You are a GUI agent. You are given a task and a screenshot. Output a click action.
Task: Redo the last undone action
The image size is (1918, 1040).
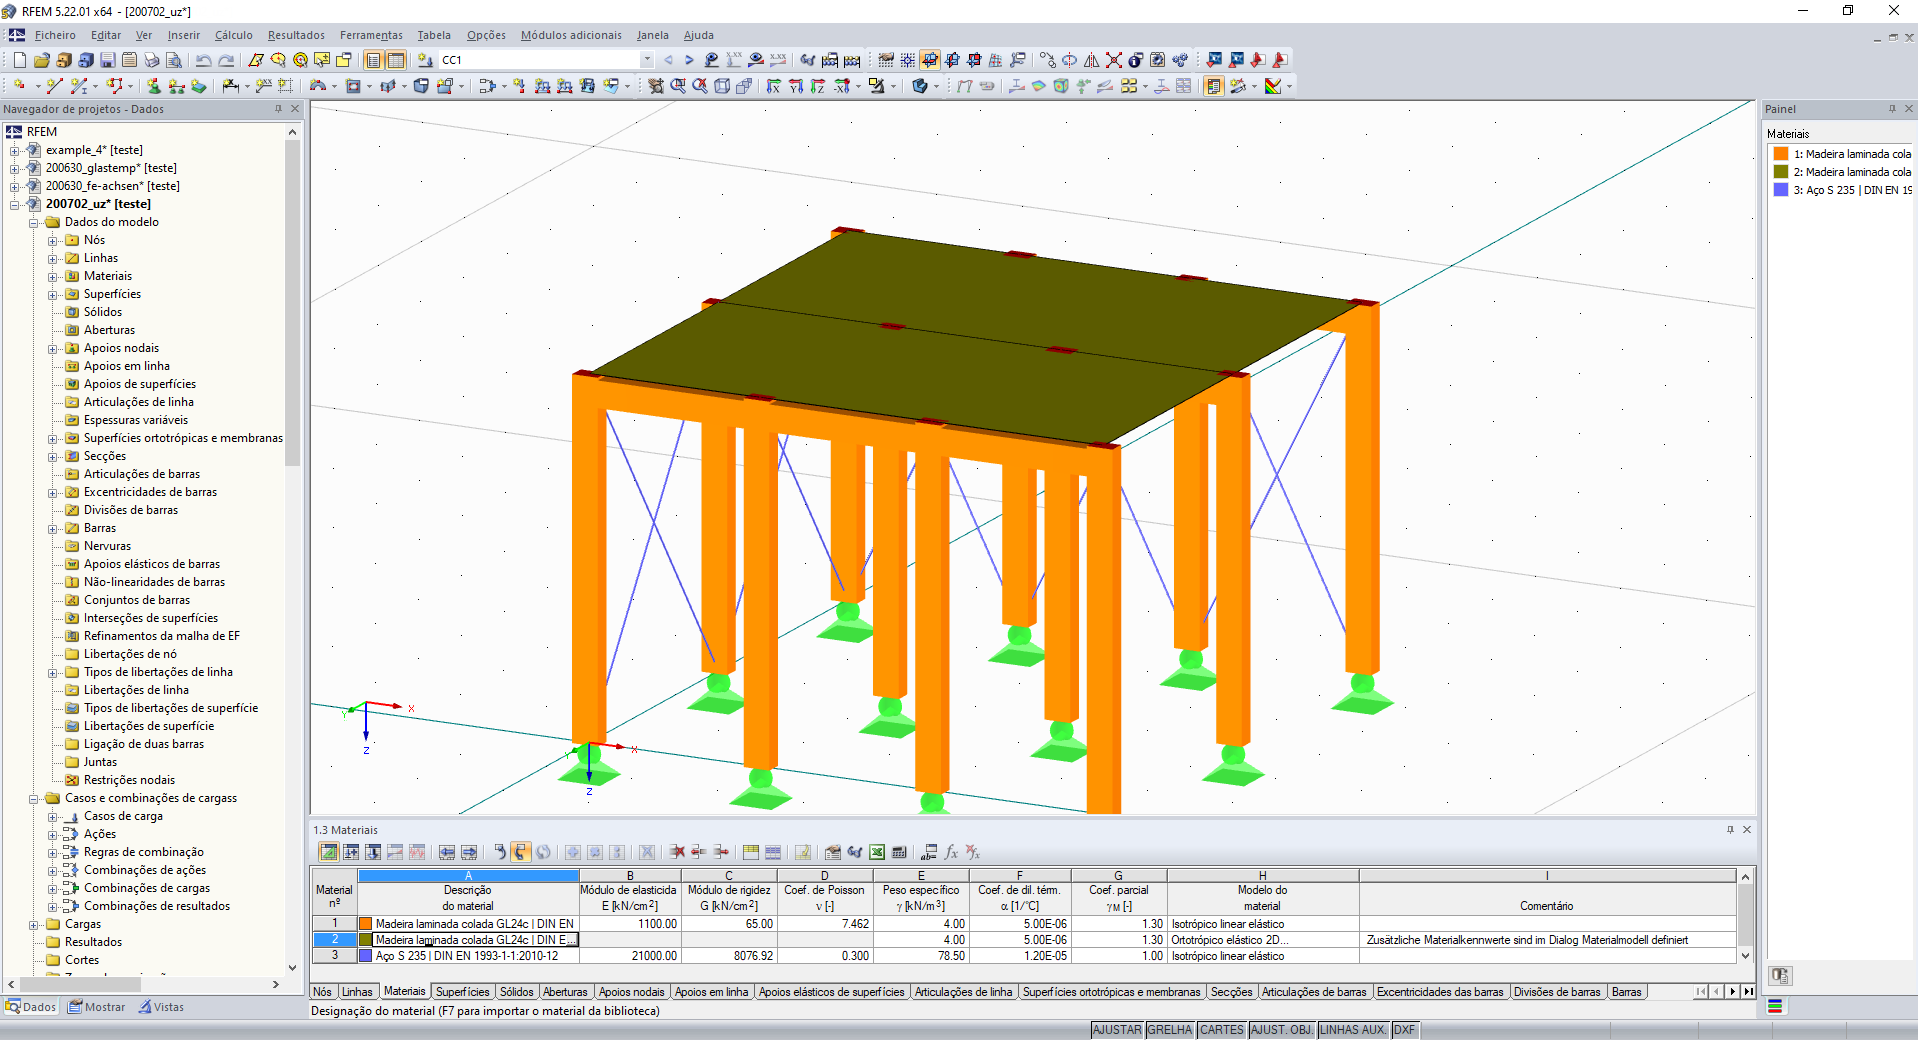[x=226, y=60]
